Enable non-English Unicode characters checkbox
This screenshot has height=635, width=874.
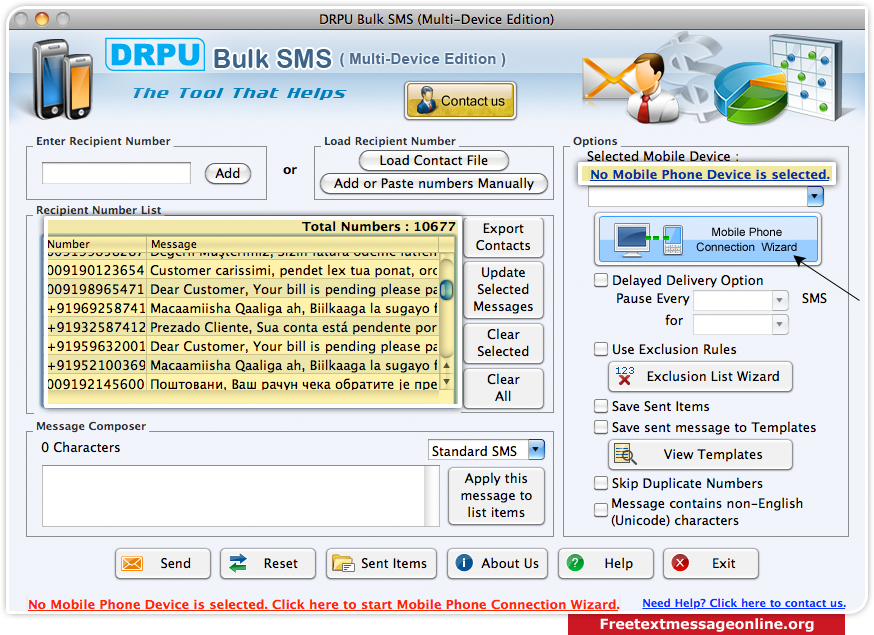[600, 510]
